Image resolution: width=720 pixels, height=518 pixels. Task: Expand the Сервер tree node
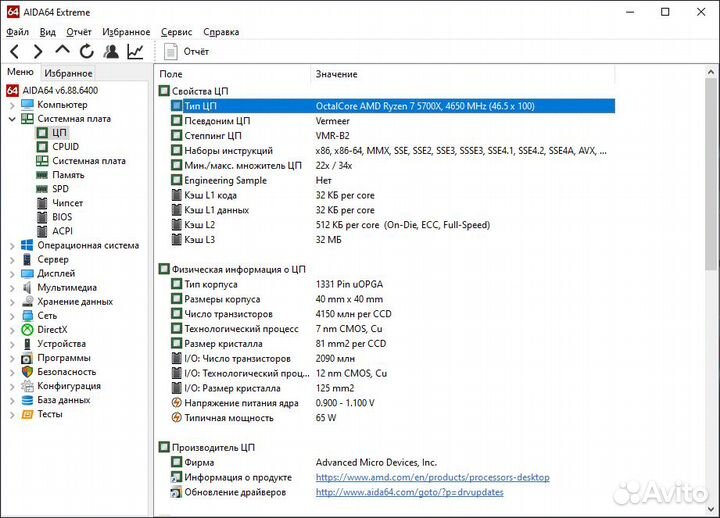pyautogui.click(x=12, y=260)
